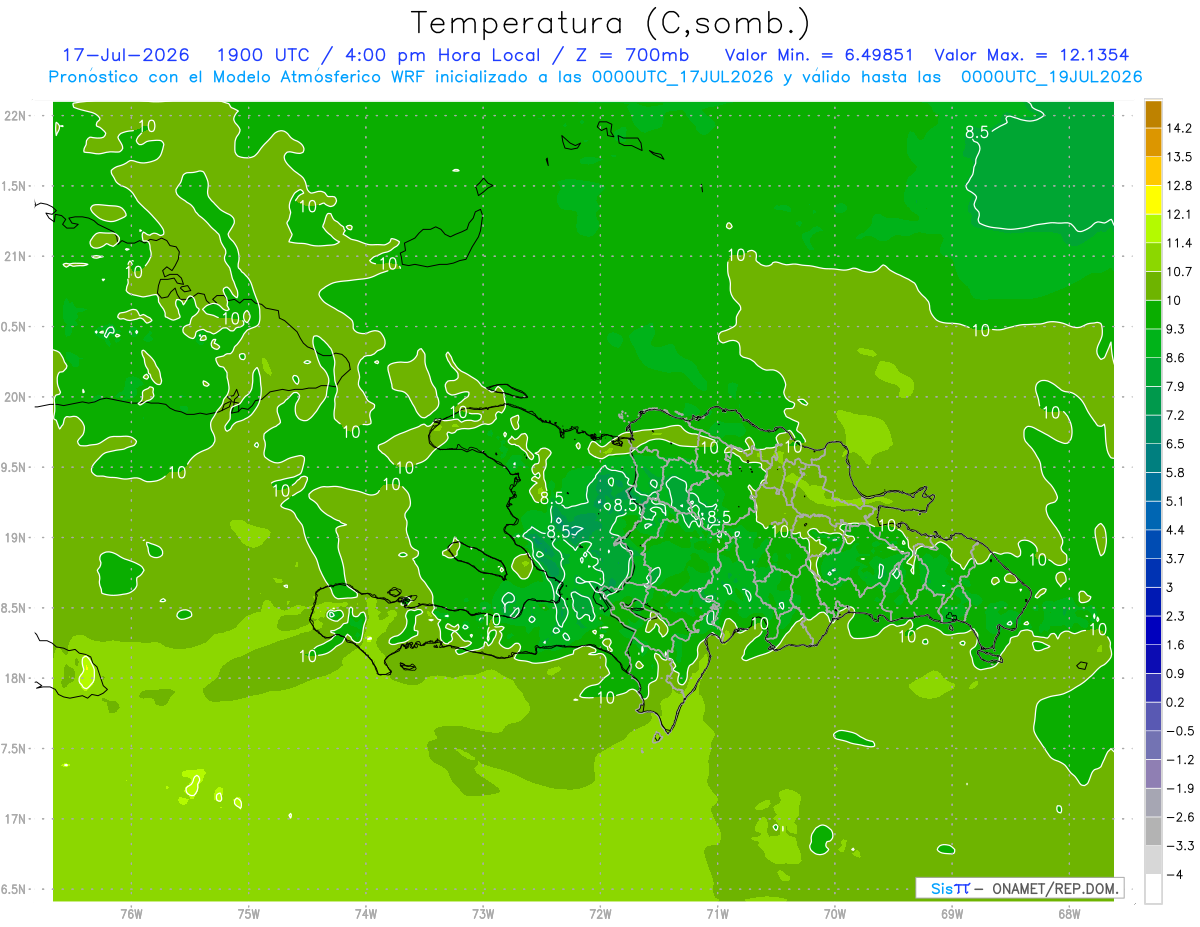Click the 21N latitude axis label
Image resolution: width=1200 pixels, height=927 pixels.
coord(16,256)
